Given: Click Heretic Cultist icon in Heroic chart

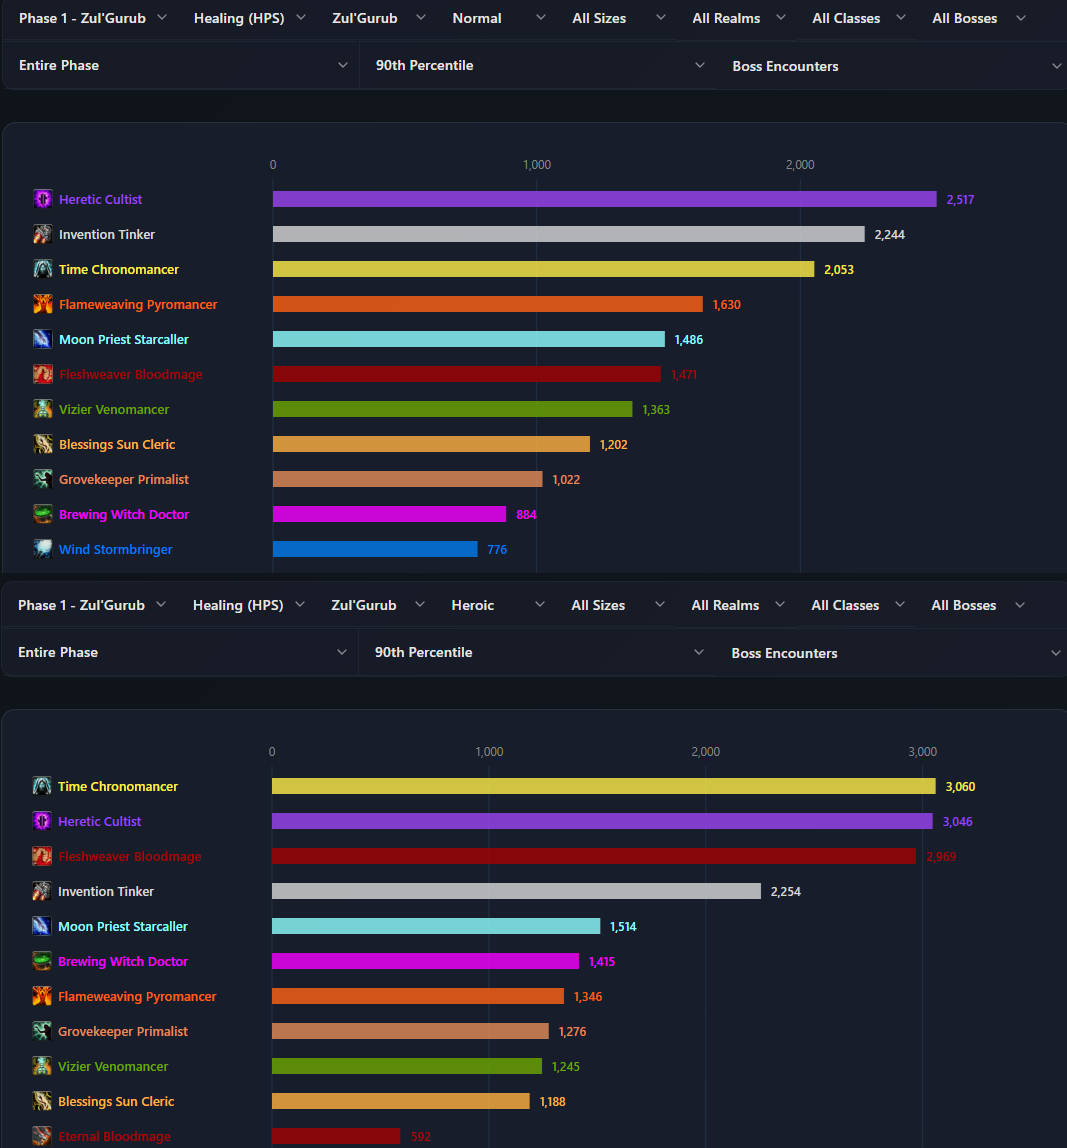Looking at the screenshot, I should (x=42, y=821).
